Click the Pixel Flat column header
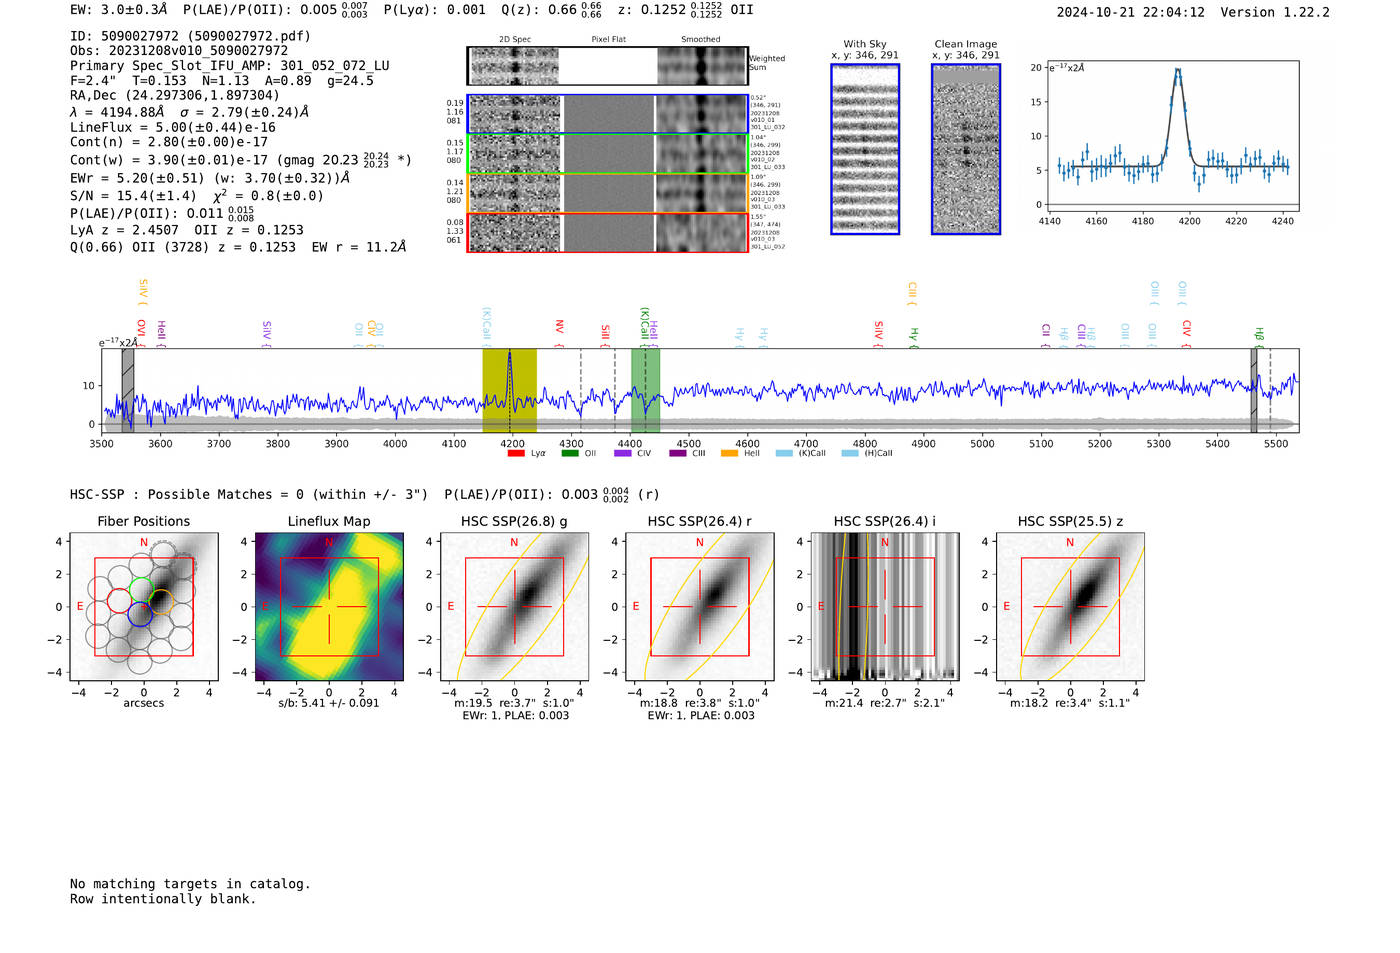Viewport: 1400px width, 953px height. [x=608, y=40]
